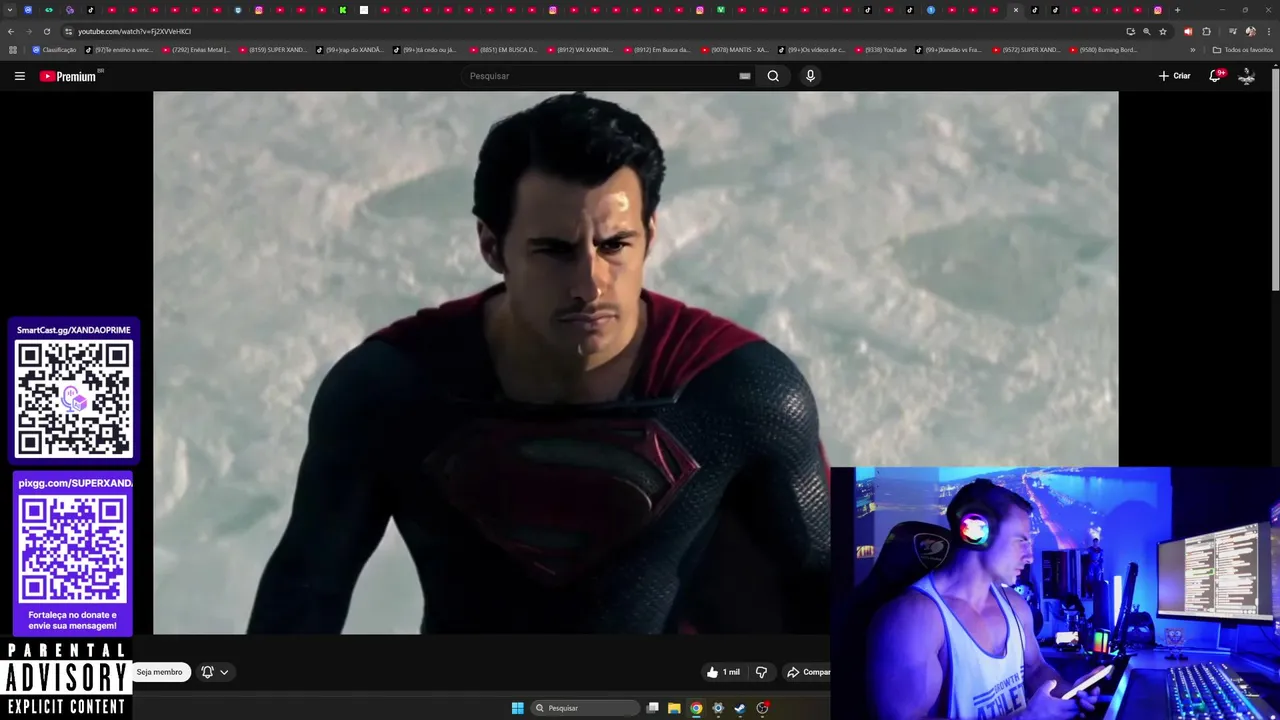Open the on-screen keyboard icon in the search box
Screen dimensions: 1280x720
pos(744,76)
